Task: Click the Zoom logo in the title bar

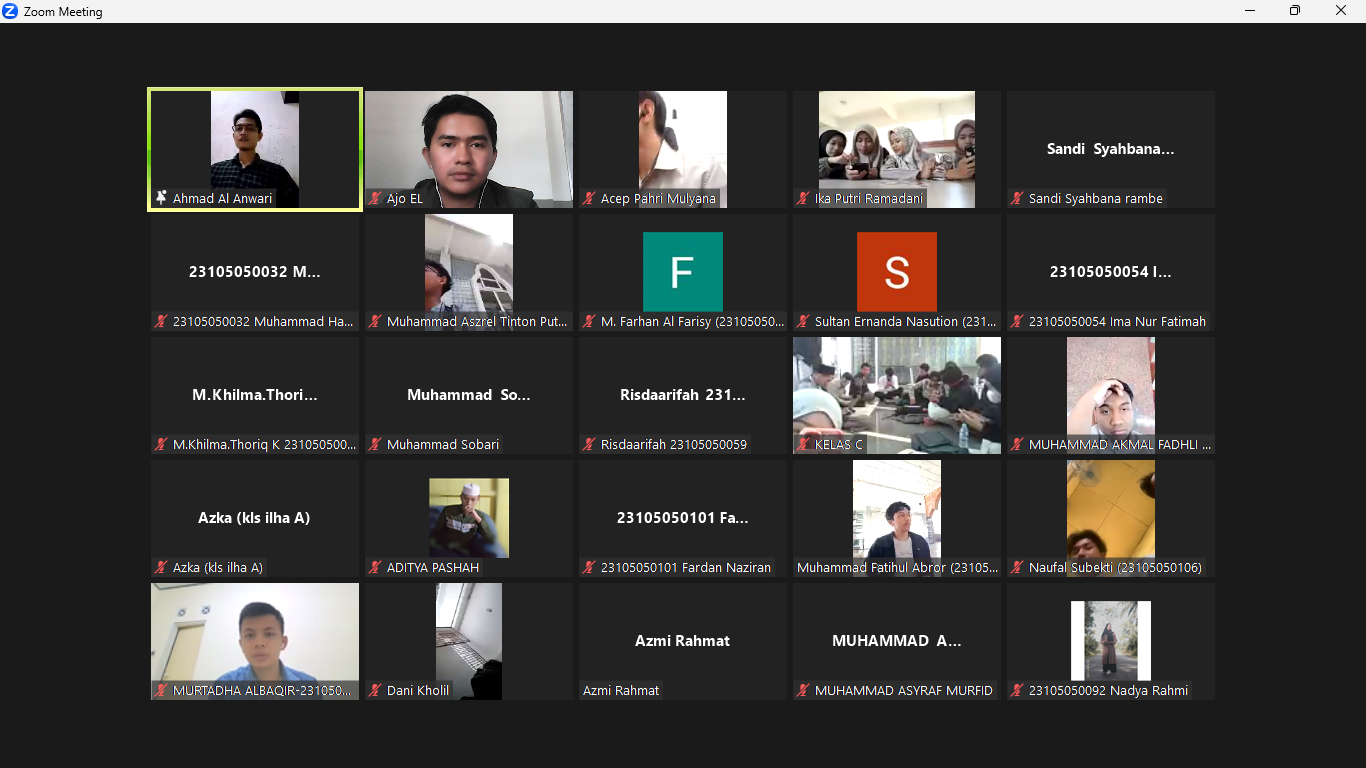Action: pyautogui.click(x=11, y=11)
